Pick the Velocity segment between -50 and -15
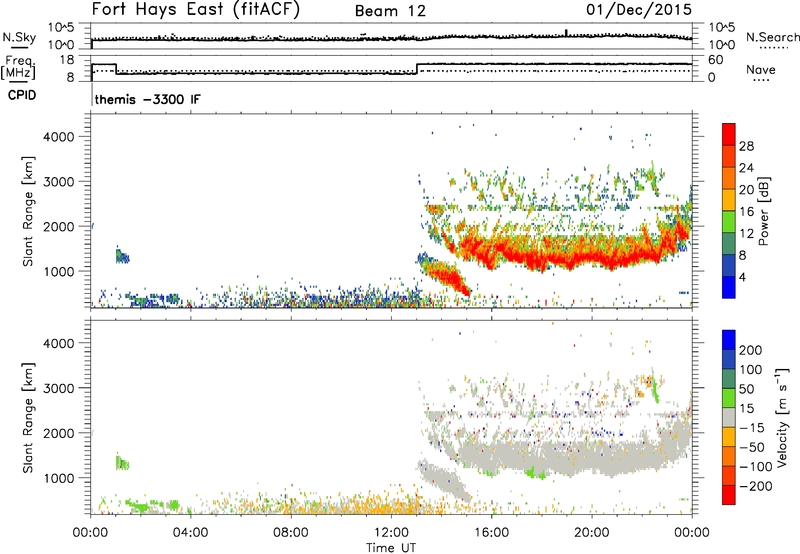Screen dimensions: 800x554 tap(729, 437)
